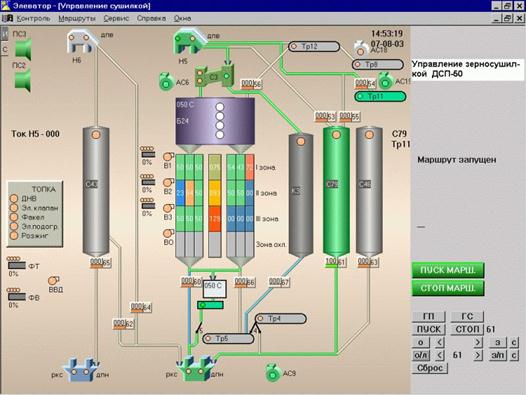Open the Сервис menu
Image resolution: width=526 pixels, height=395 pixels.
pyautogui.click(x=116, y=18)
